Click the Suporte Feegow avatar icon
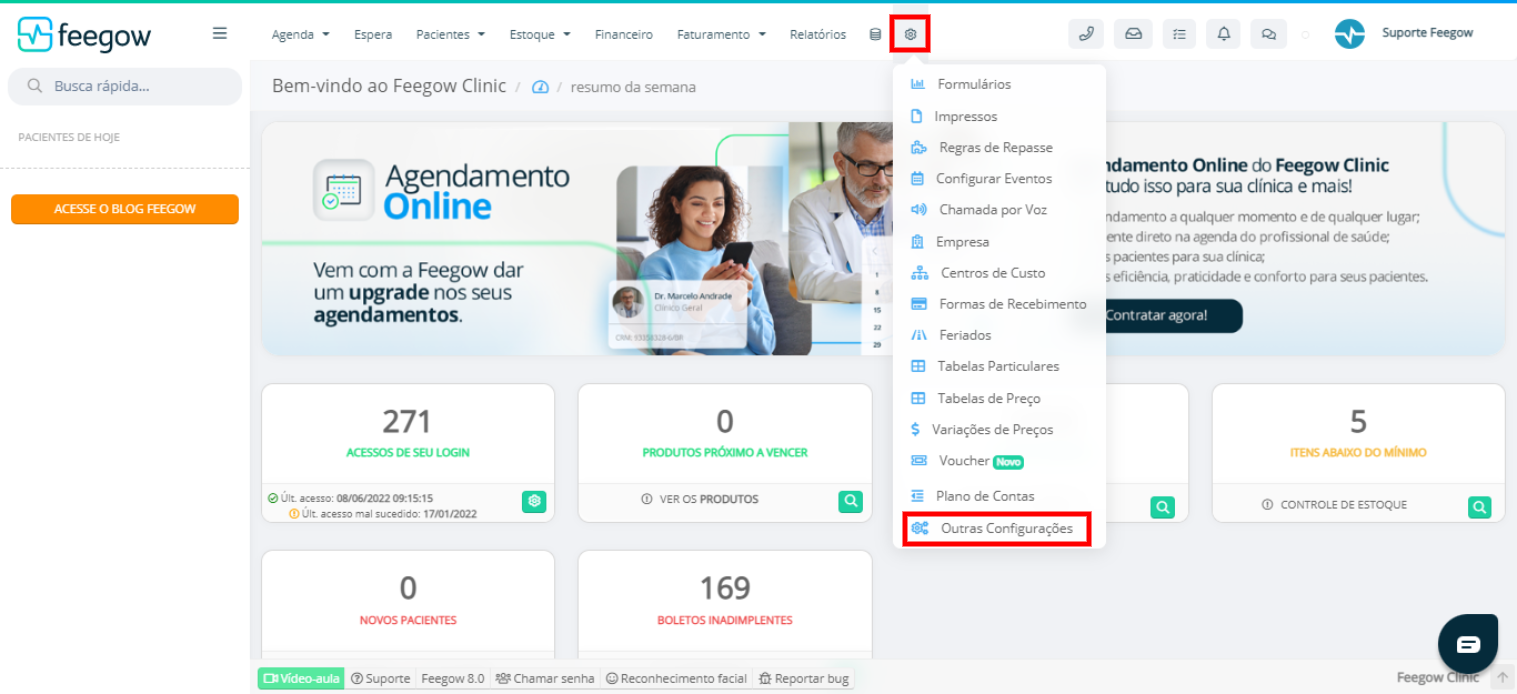The height and width of the screenshot is (694, 1517). [x=1349, y=34]
